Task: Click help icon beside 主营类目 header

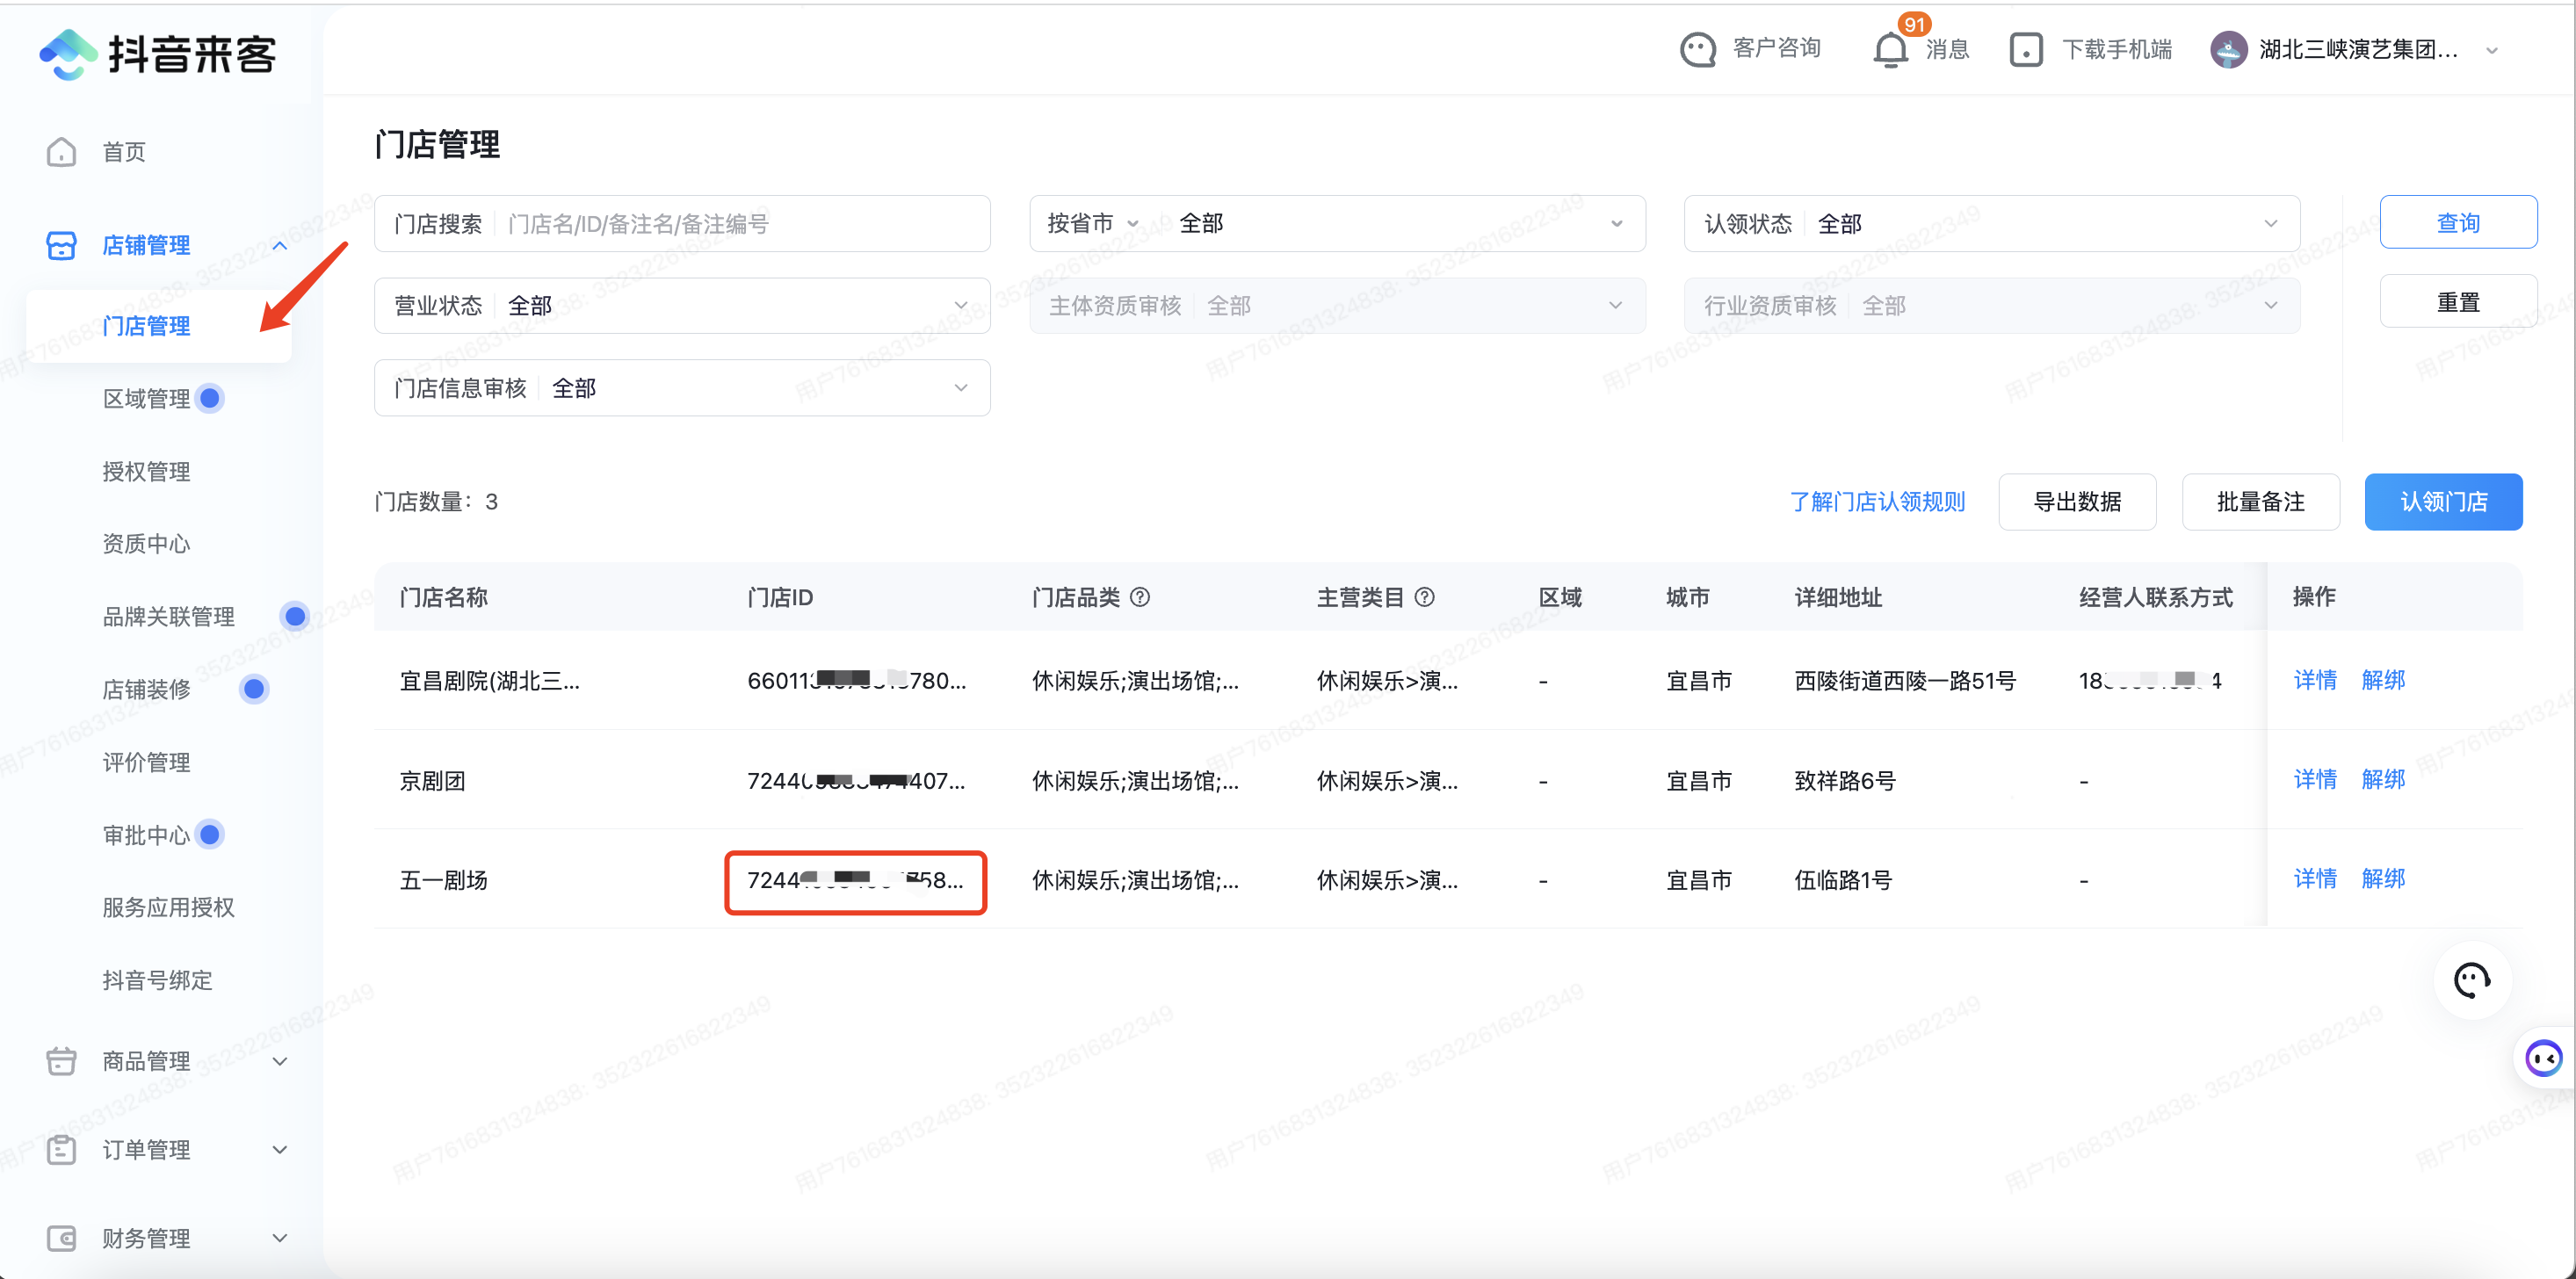Action: pyautogui.click(x=1425, y=597)
